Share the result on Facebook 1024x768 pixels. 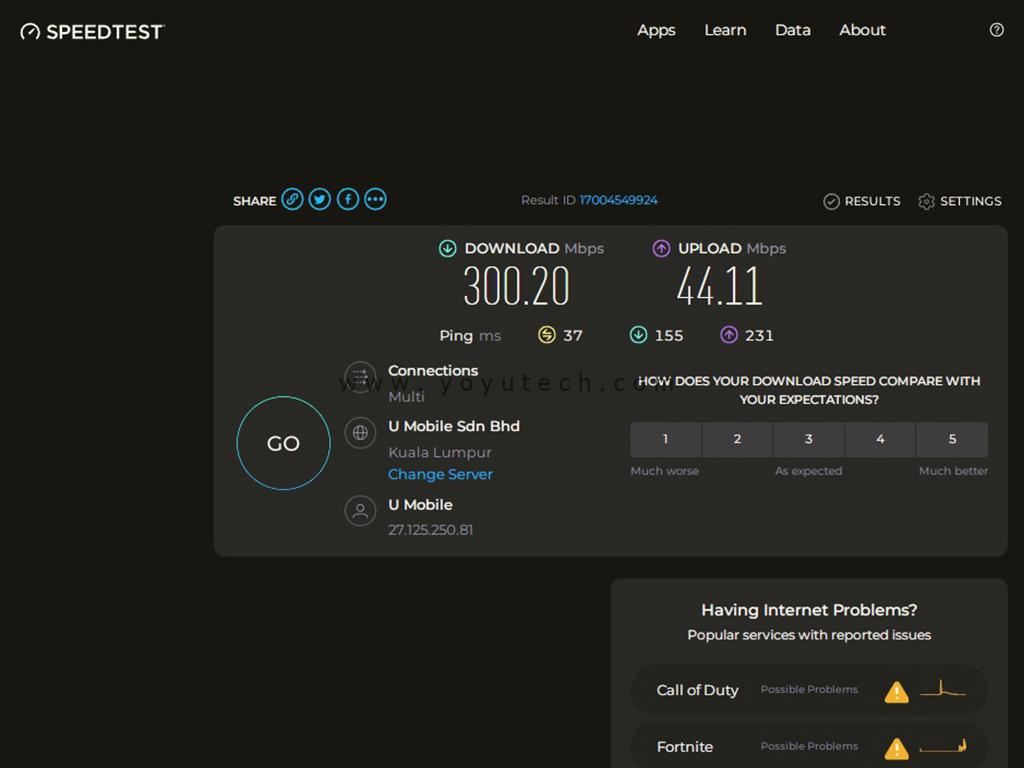pyautogui.click(x=347, y=199)
